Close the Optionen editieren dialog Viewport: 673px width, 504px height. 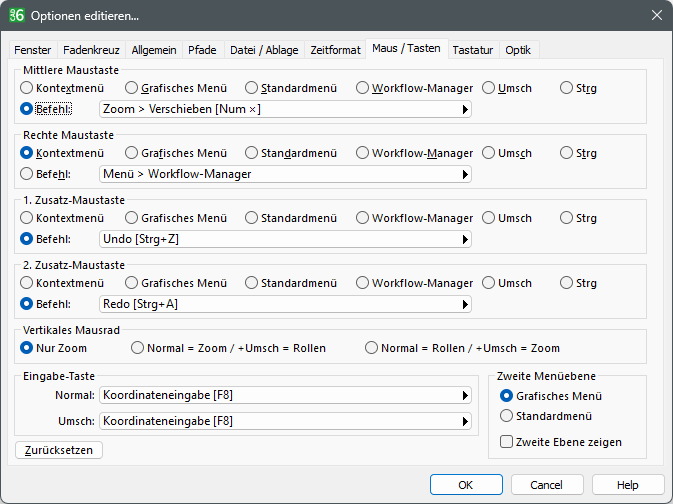pyautogui.click(x=656, y=15)
